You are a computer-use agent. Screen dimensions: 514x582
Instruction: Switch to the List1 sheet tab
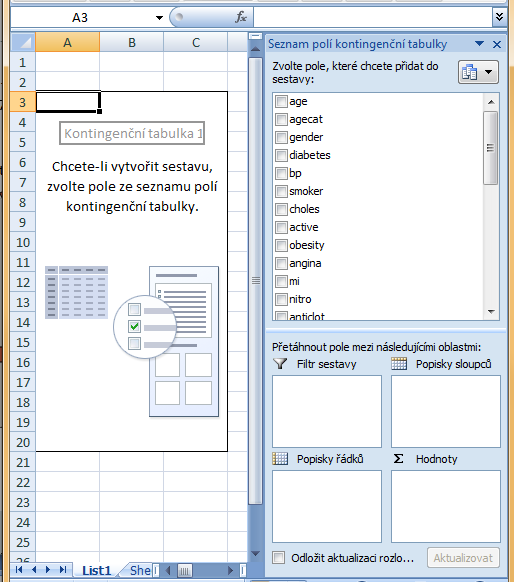pos(96,570)
